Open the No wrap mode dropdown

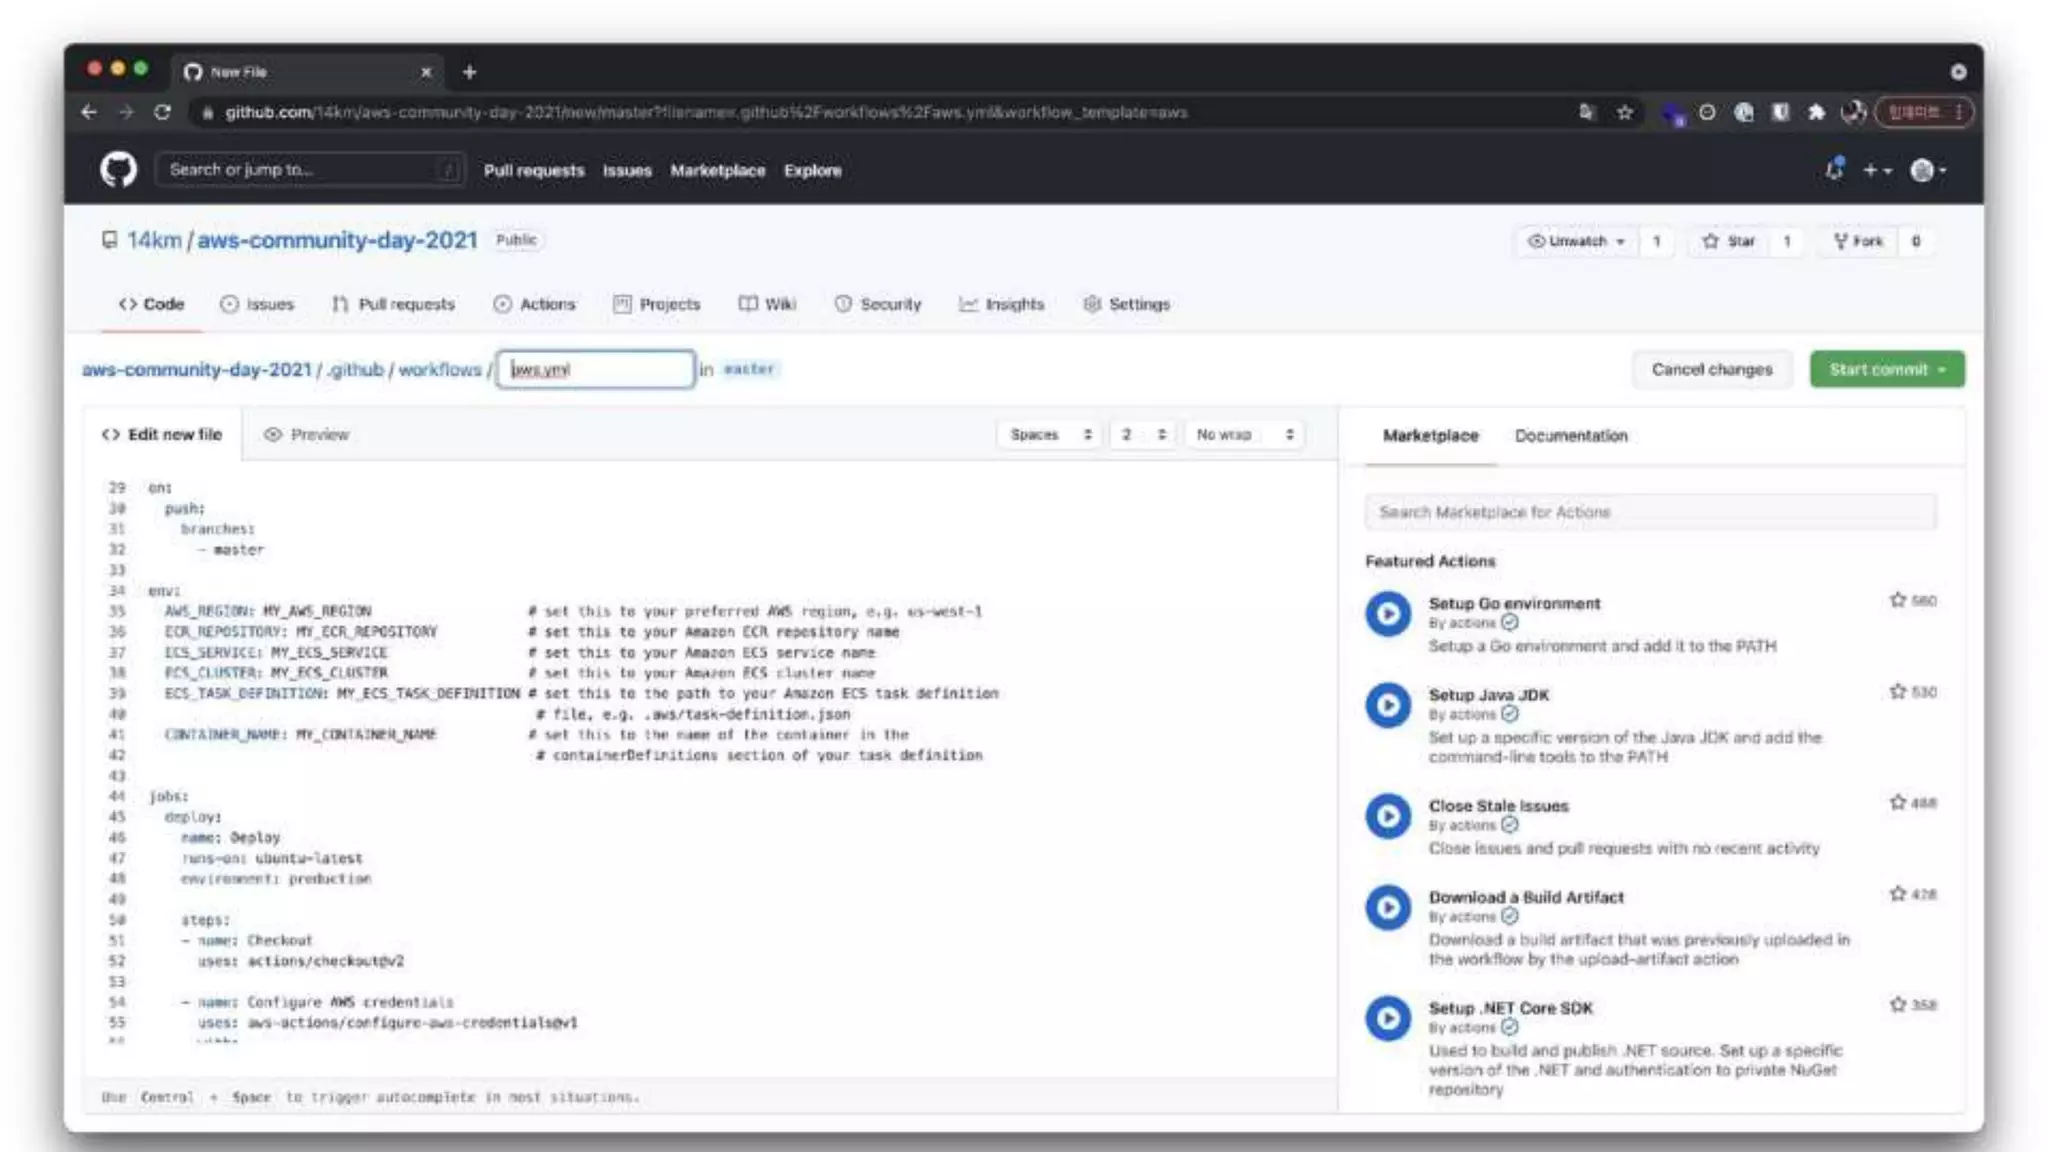pyautogui.click(x=1245, y=435)
